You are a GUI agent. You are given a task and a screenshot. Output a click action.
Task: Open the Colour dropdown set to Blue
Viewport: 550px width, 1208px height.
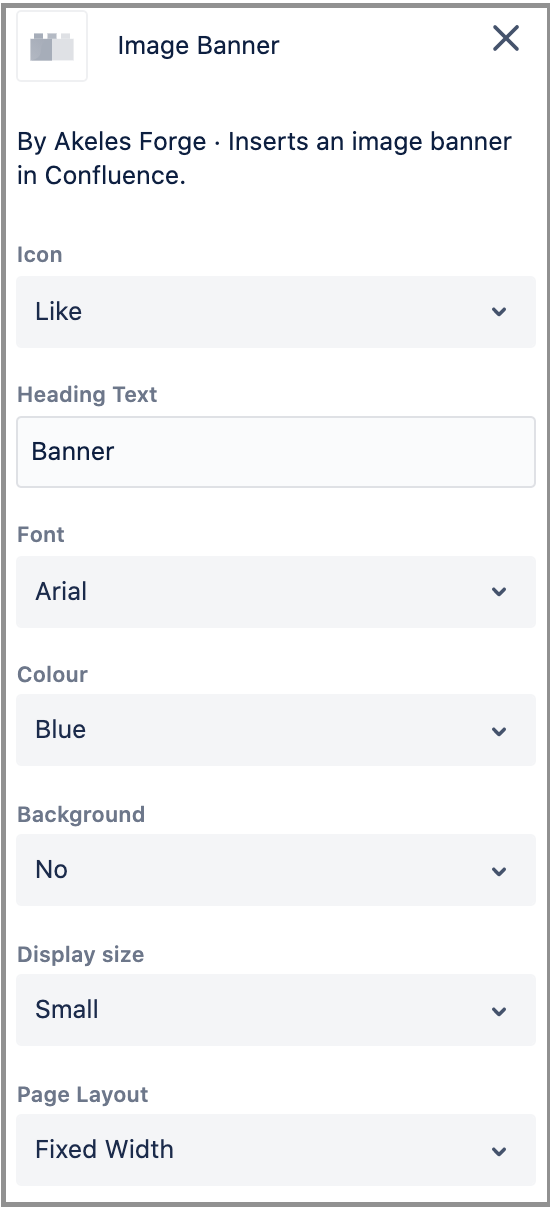(x=276, y=730)
